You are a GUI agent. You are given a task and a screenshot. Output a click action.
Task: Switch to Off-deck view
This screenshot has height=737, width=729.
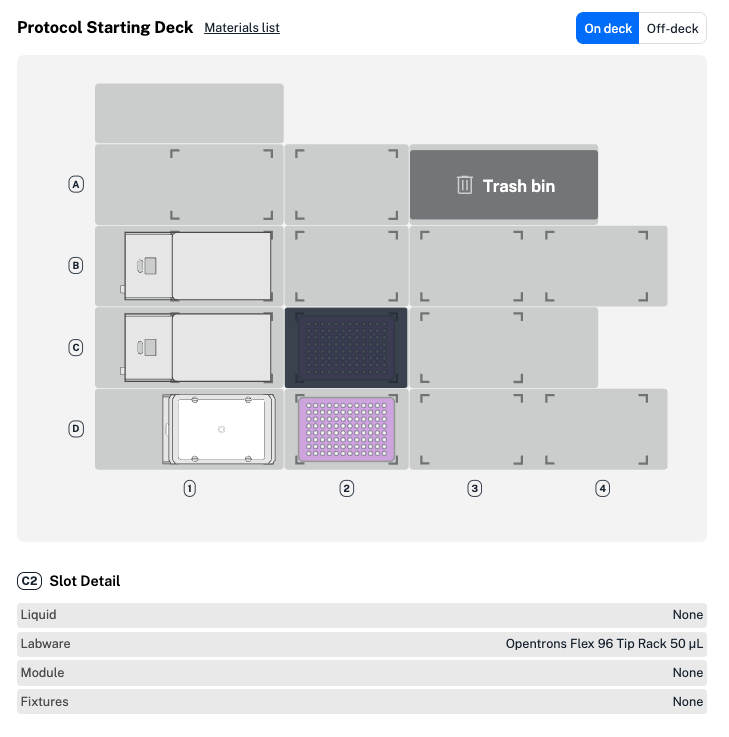pyautogui.click(x=672, y=28)
